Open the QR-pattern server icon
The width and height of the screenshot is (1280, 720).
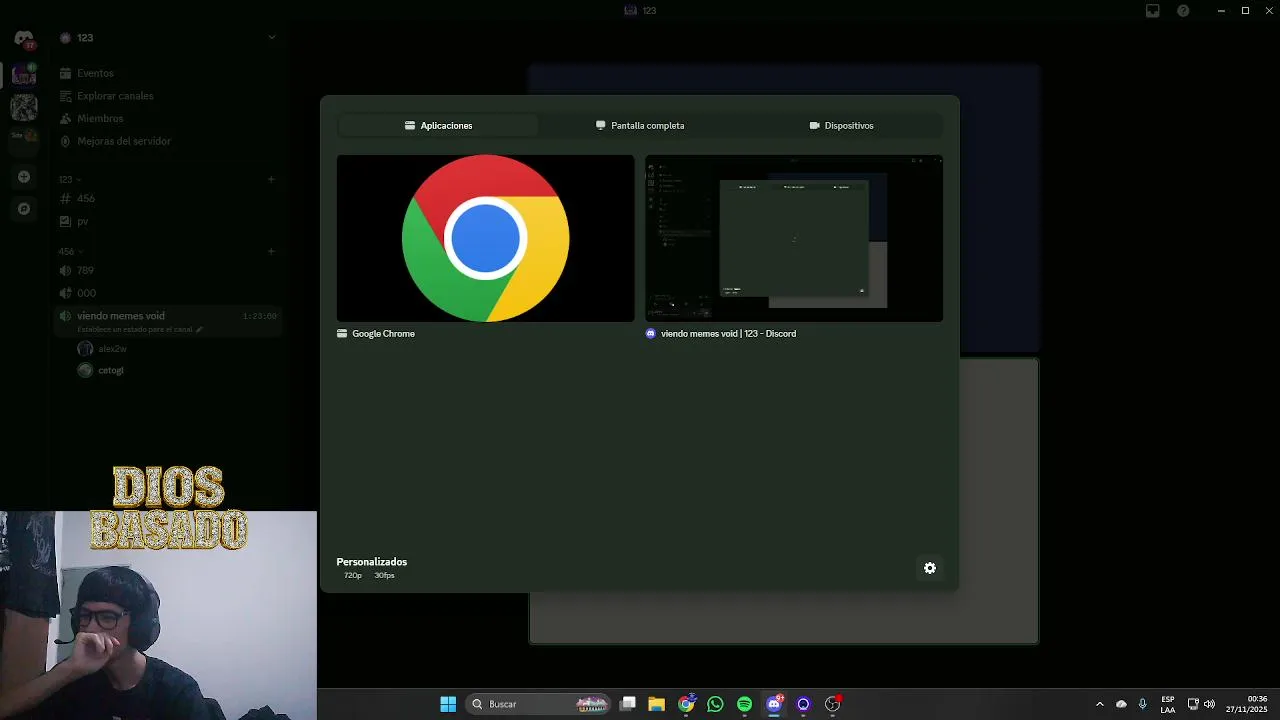24,106
